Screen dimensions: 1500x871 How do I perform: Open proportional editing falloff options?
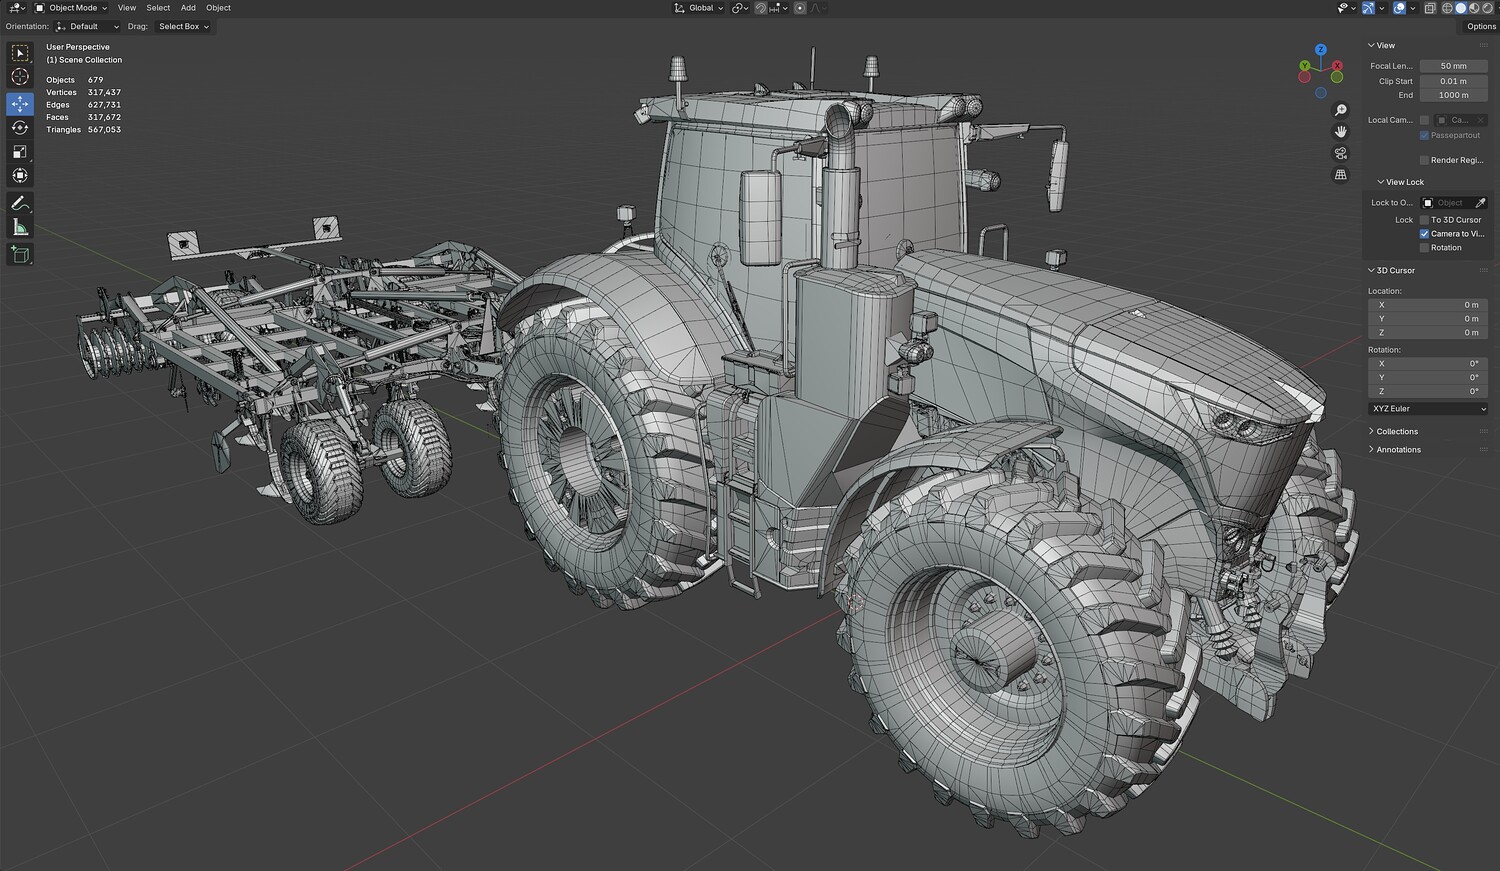pos(817,8)
